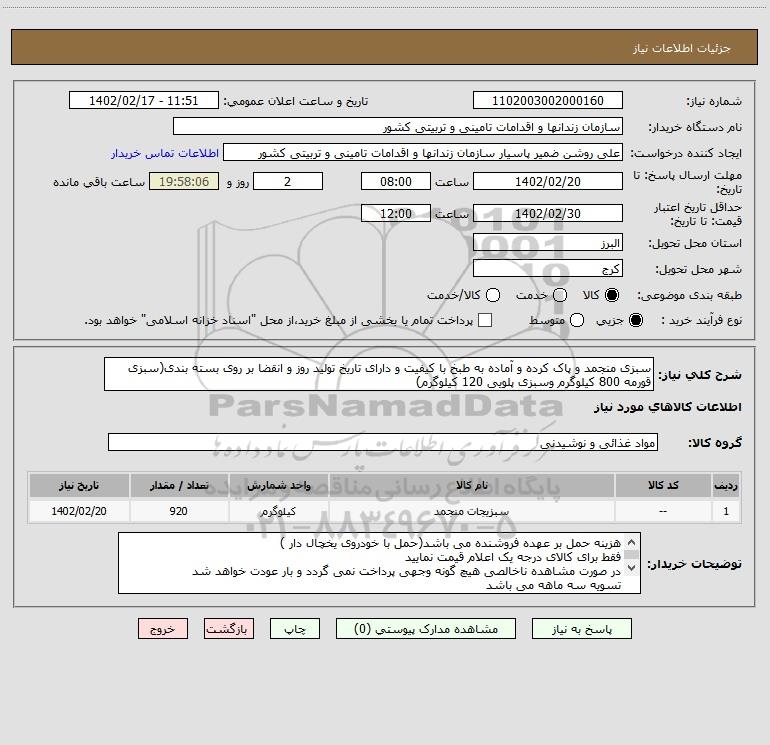770x745 pixels.
Task: Click the پاسخ به نیاز button
Action: point(582,629)
